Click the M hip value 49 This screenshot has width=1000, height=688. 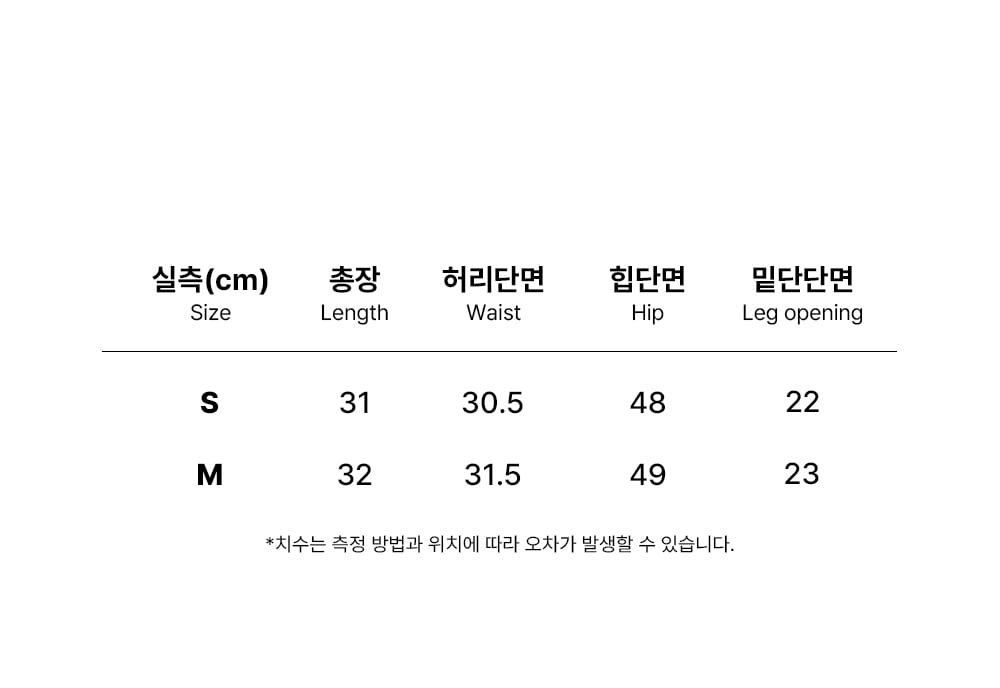[x=648, y=475]
